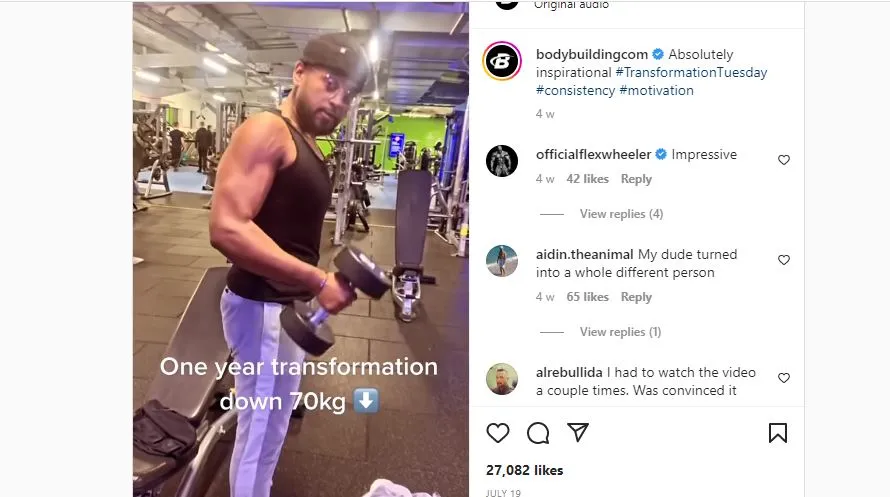Like aidin.theanimal's comment
This screenshot has width=890, height=497.
[784, 260]
